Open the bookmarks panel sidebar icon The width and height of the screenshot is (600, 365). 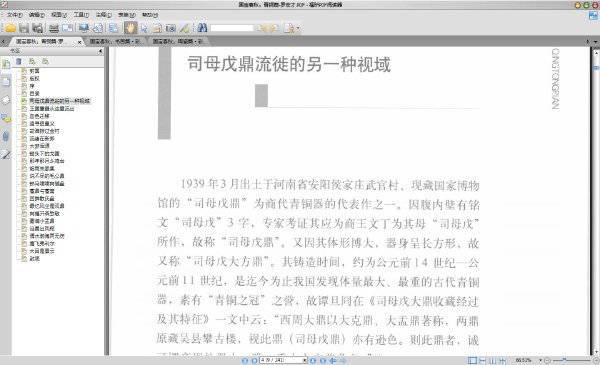pyautogui.click(x=6, y=64)
